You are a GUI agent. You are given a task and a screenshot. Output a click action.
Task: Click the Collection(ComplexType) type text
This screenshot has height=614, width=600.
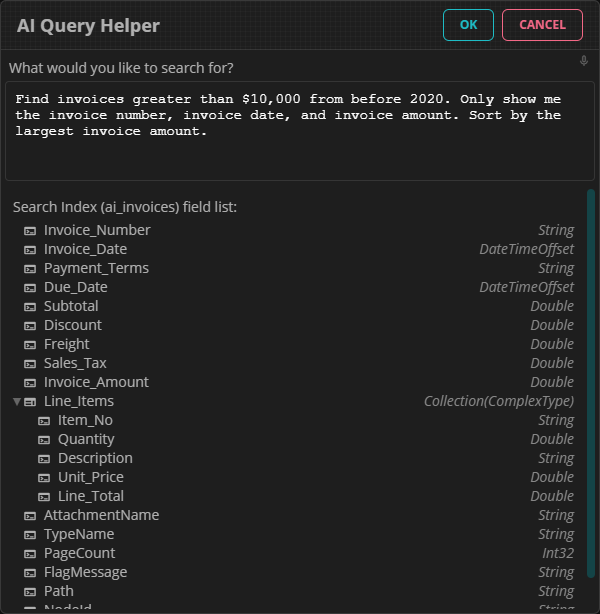[x=499, y=401]
